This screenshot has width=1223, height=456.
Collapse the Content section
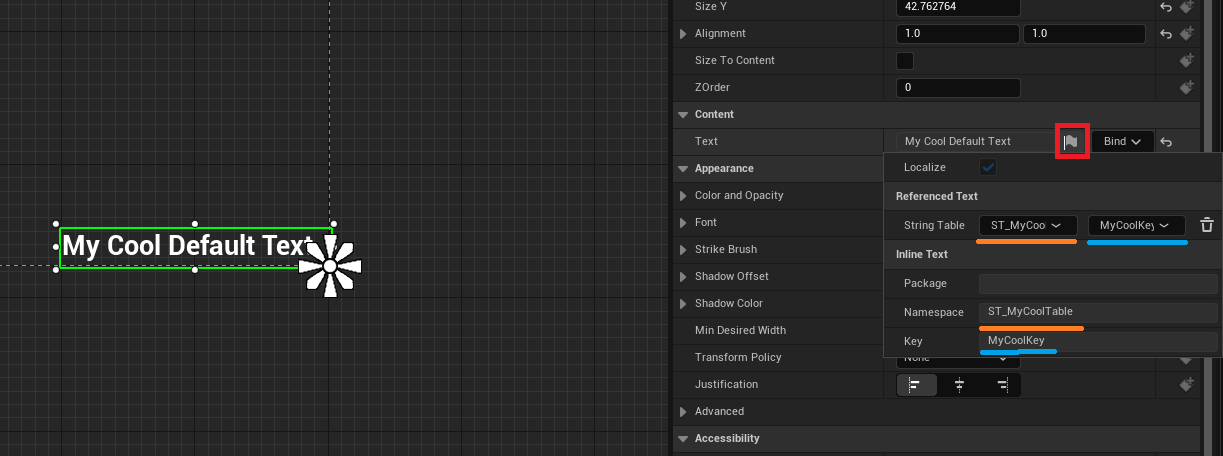[683, 115]
